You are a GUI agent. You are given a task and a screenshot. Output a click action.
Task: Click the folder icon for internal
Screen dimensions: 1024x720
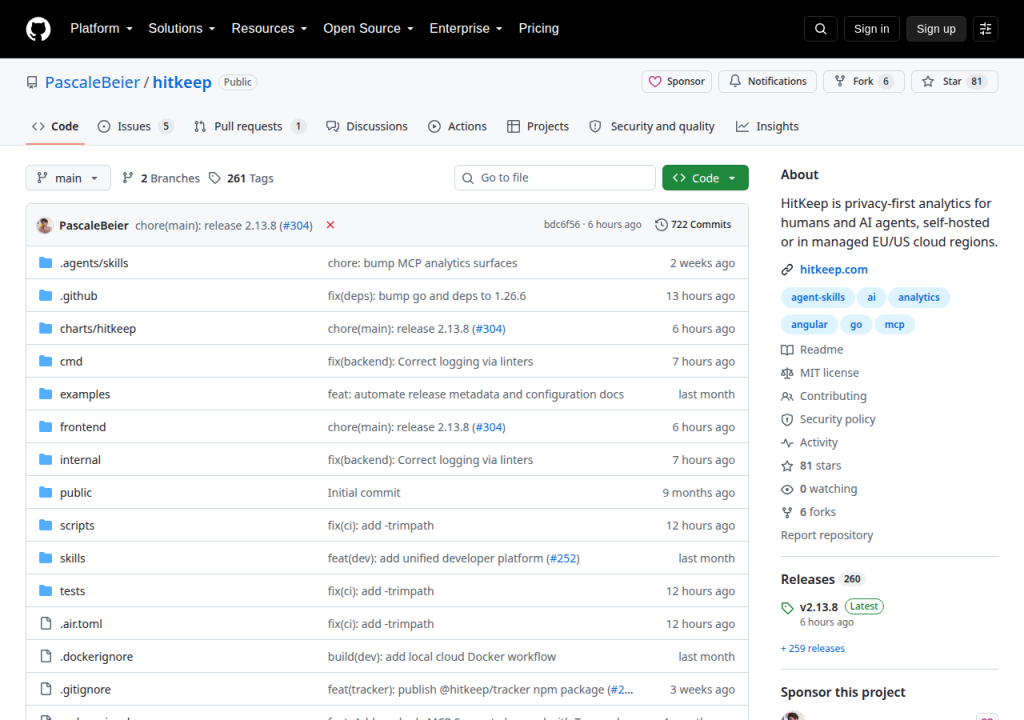tap(45, 459)
